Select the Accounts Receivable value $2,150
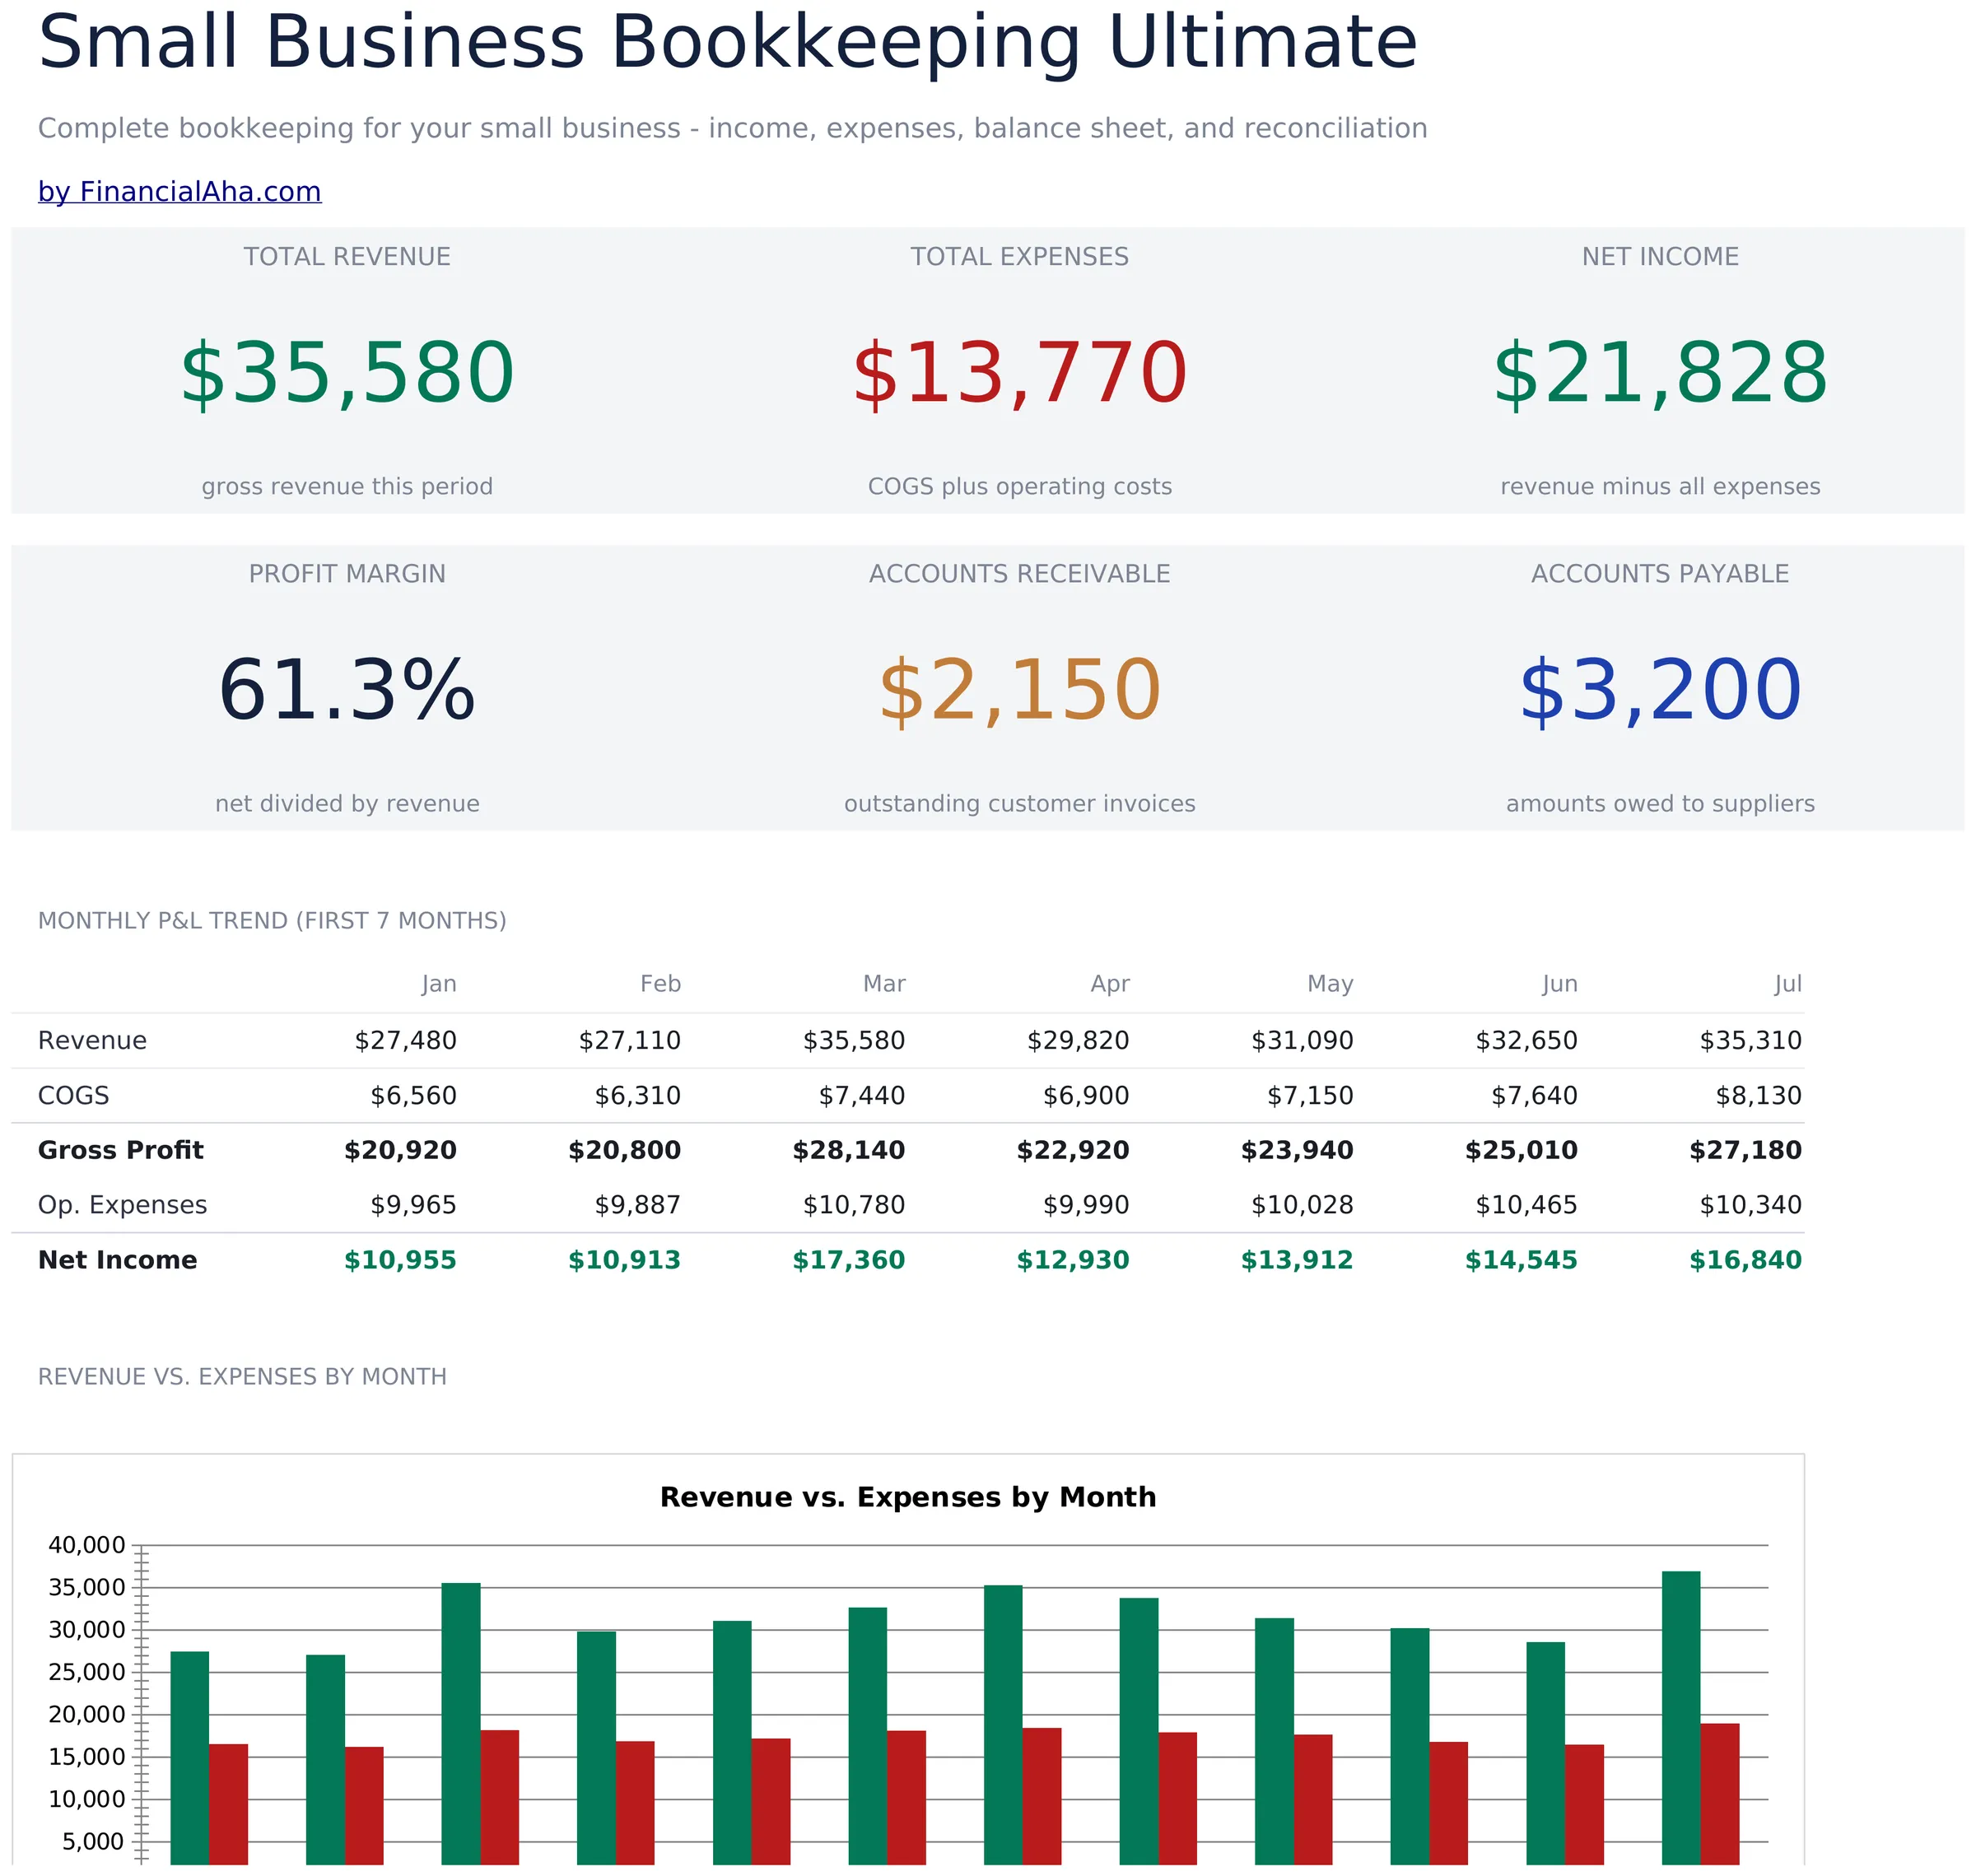This screenshot has width=1976, height=1876. pos(1019,690)
